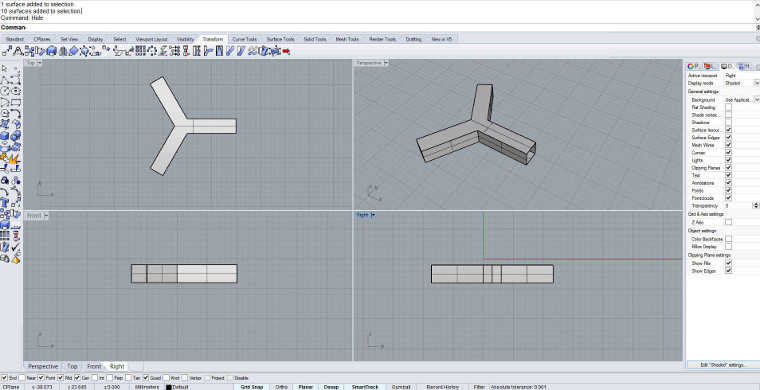Open the Properties panel tab icon

693,66
